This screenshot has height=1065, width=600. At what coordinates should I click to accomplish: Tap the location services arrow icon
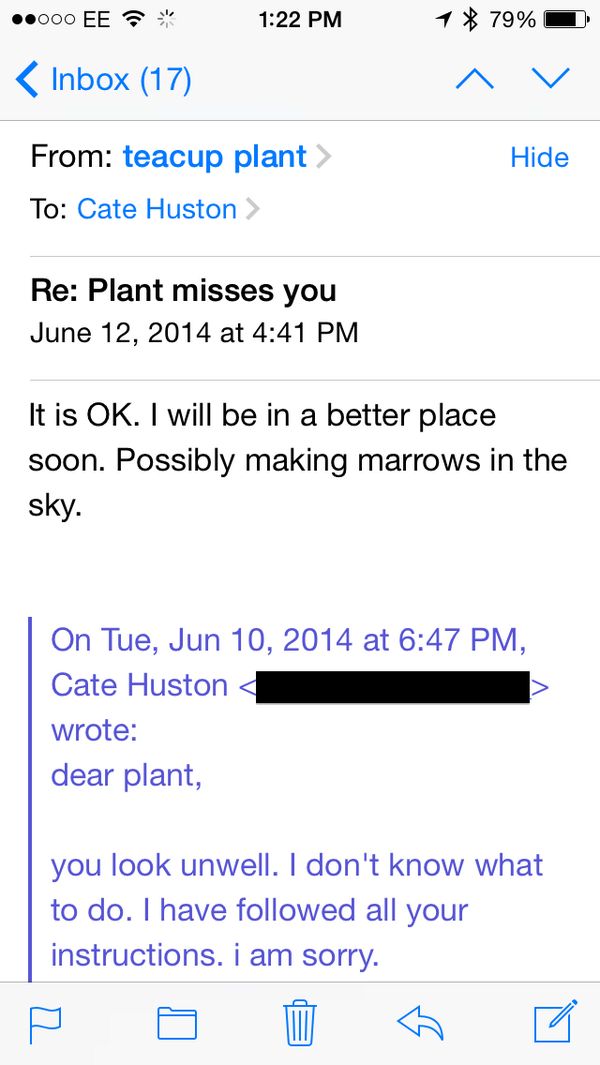pos(443,19)
